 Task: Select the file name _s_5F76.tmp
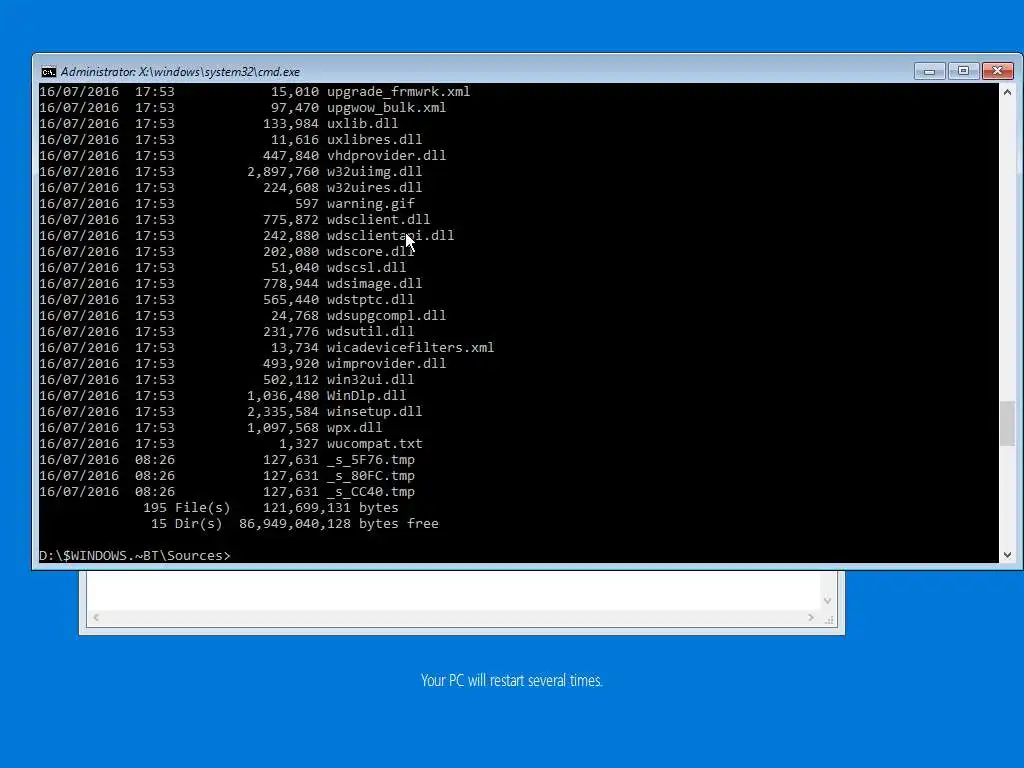370,460
